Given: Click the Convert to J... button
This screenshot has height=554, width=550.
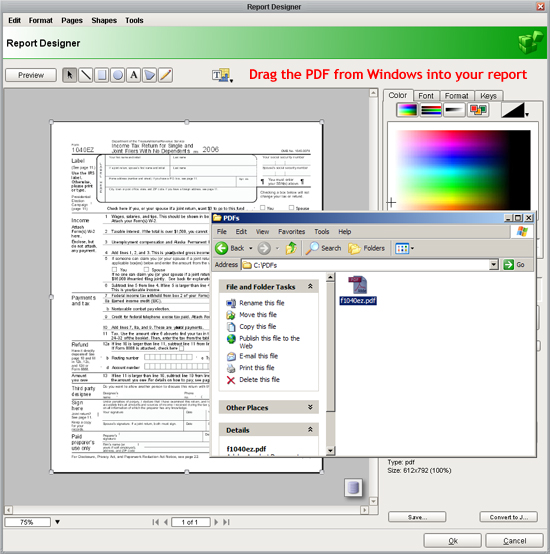Looking at the screenshot, I should [x=508, y=517].
